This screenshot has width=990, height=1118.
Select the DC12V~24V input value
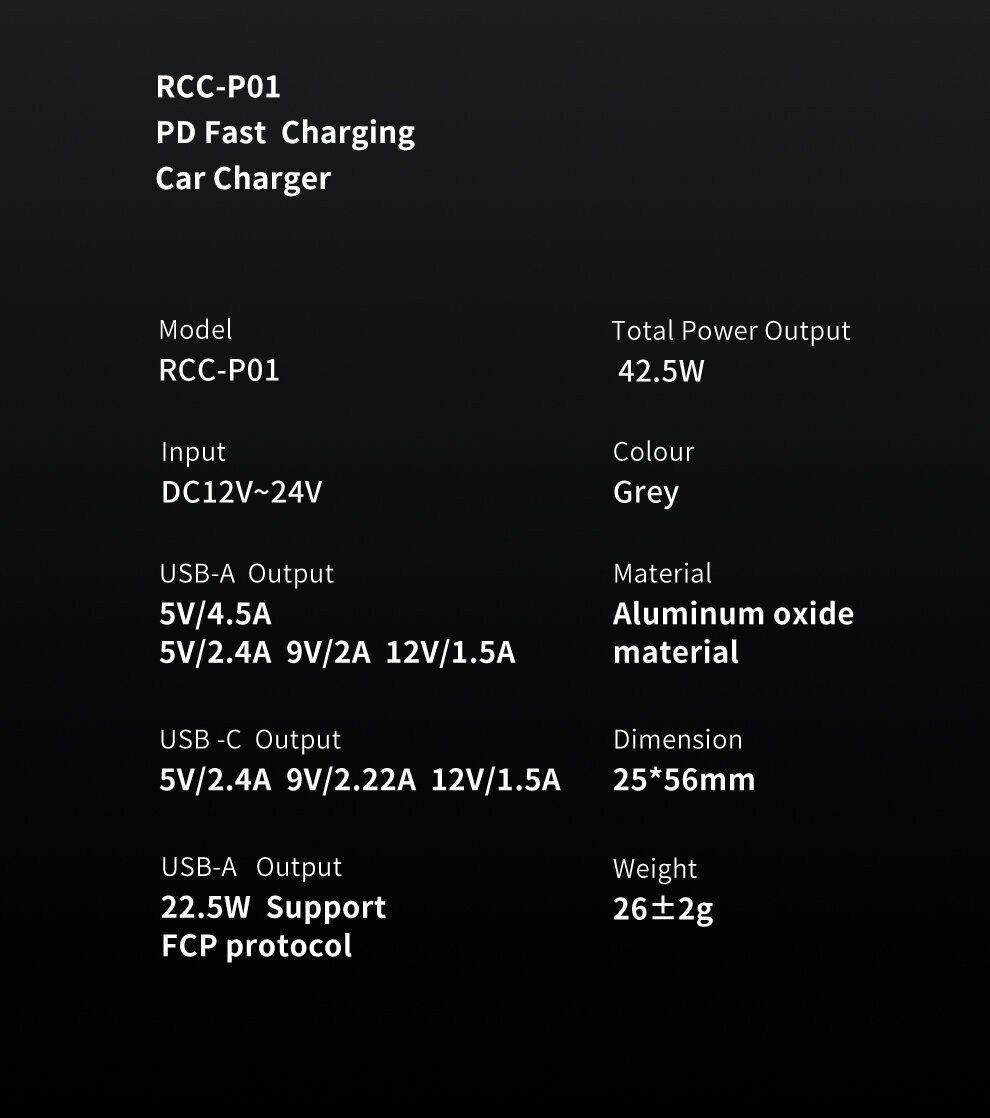point(242,492)
